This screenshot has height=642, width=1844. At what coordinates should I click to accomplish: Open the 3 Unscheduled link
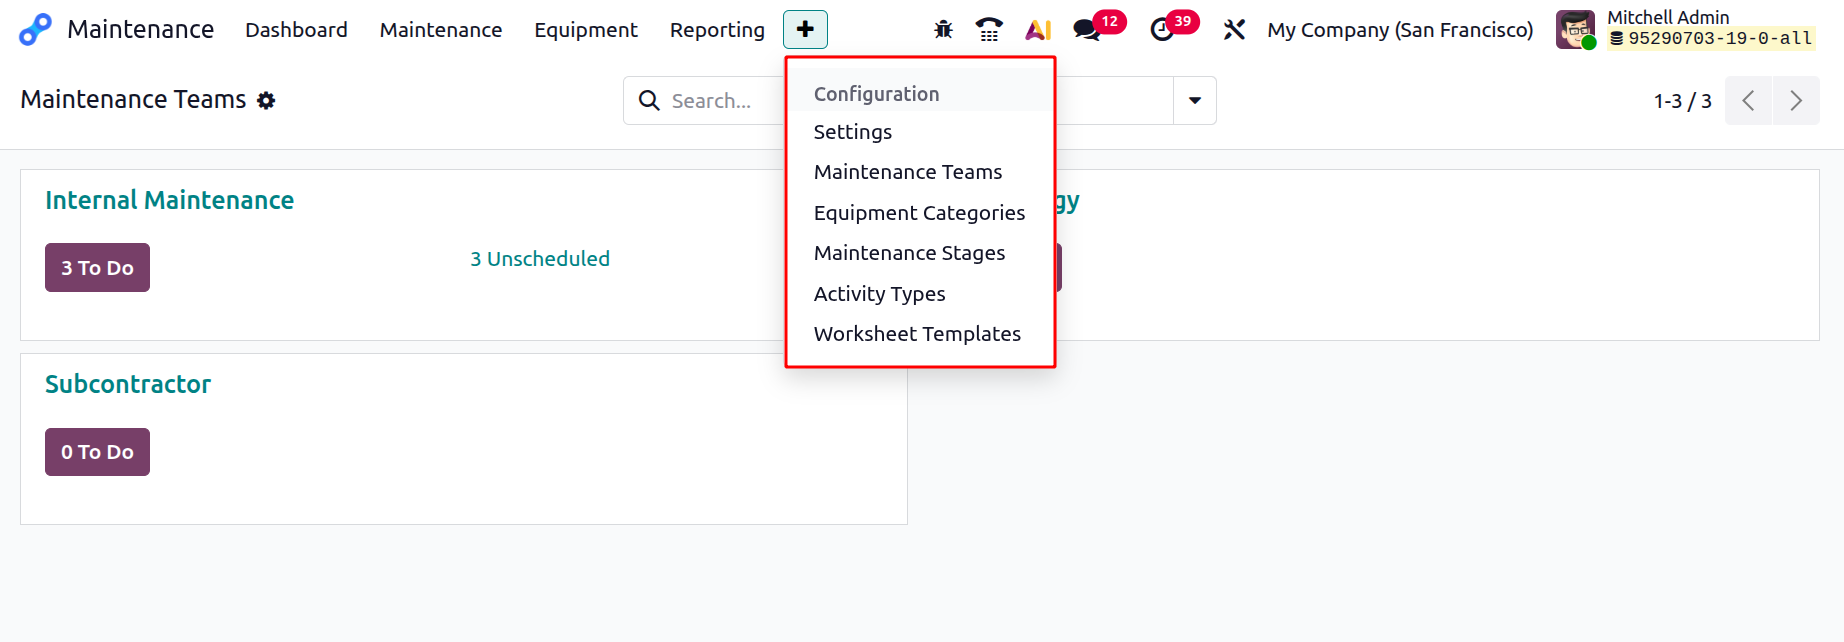point(540,259)
